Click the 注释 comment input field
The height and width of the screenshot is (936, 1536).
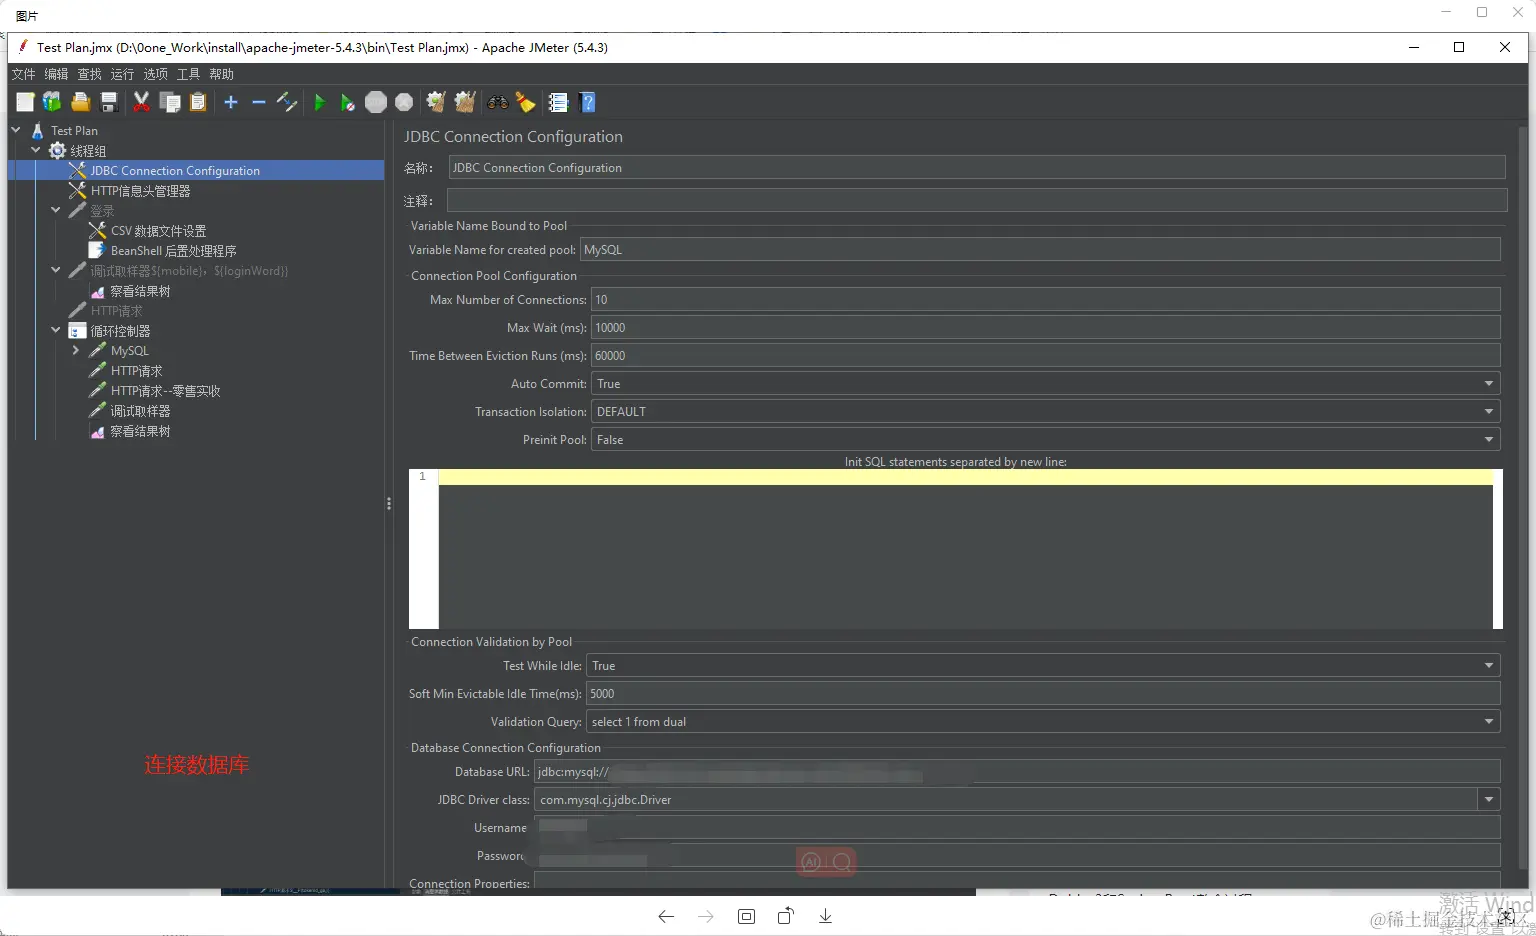click(x=976, y=200)
